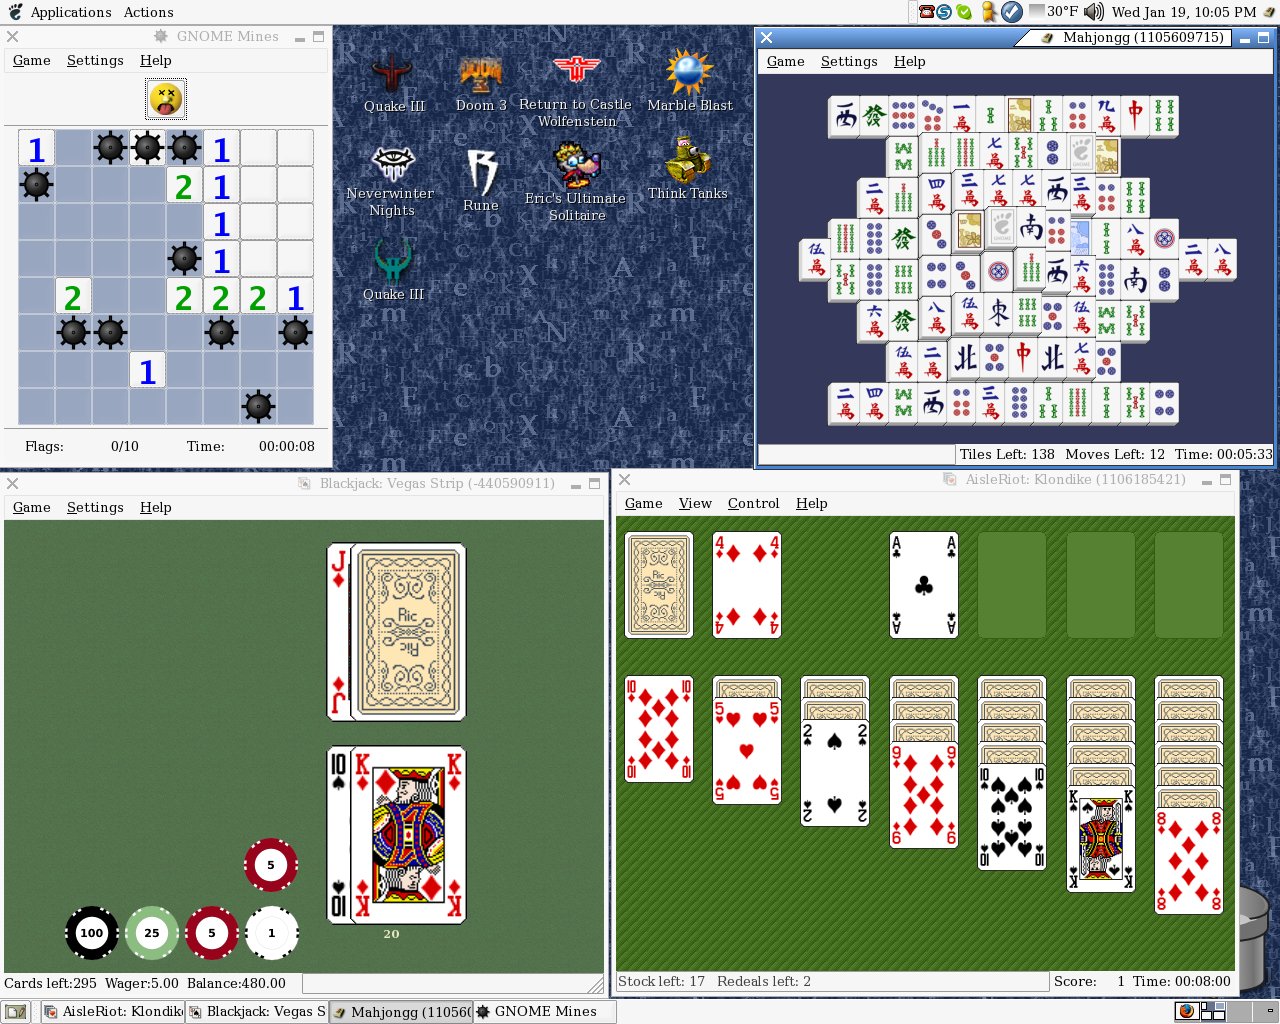Open the Game menu in GNOME Mines
This screenshot has width=1280, height=1024.
click(x=31, y=60)
